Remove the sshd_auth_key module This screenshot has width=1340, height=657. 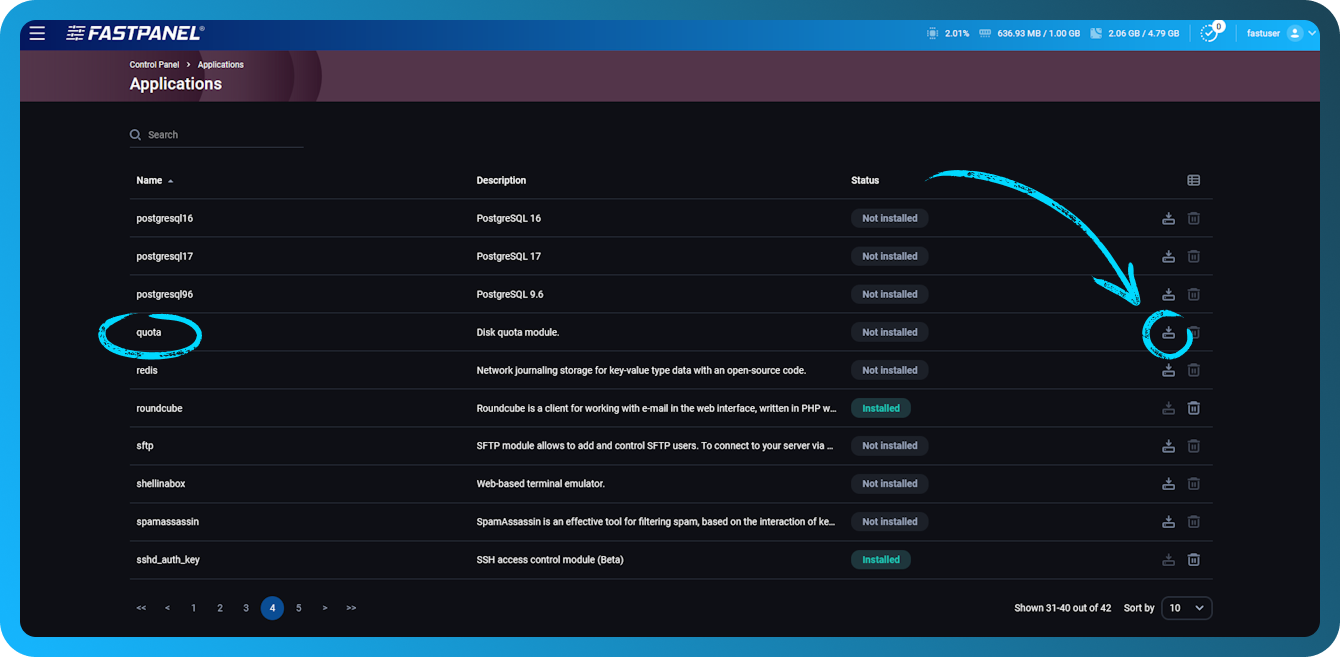tap(1193, 559)
